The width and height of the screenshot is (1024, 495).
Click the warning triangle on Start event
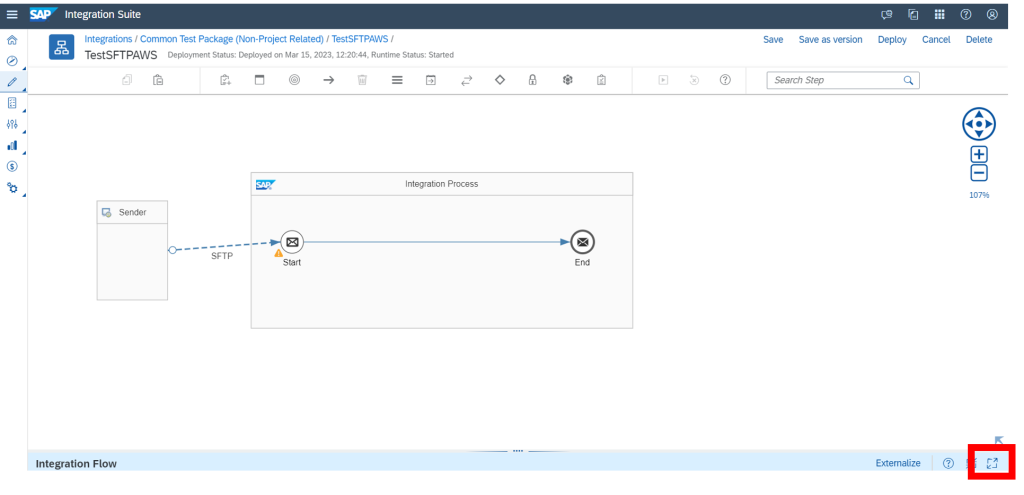279,253
